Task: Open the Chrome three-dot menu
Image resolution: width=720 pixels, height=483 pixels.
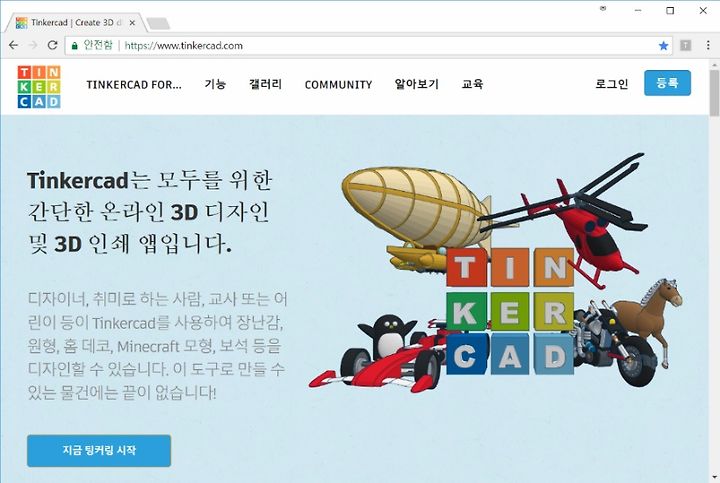Action: click(708, 45)
